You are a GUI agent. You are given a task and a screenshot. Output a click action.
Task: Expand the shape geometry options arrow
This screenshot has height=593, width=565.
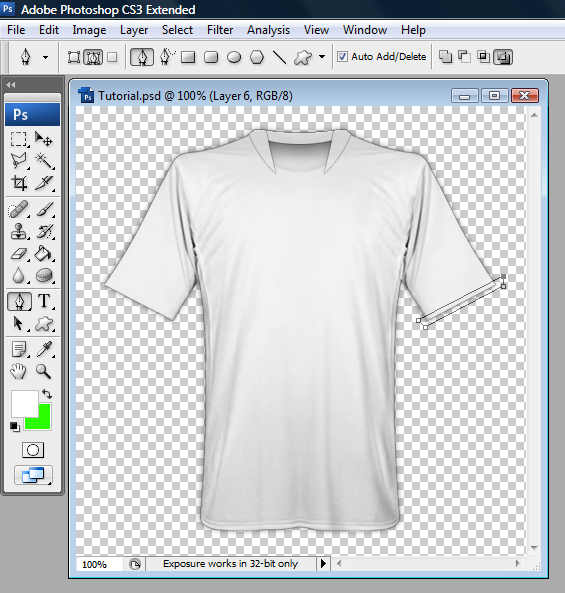[322, 57]
